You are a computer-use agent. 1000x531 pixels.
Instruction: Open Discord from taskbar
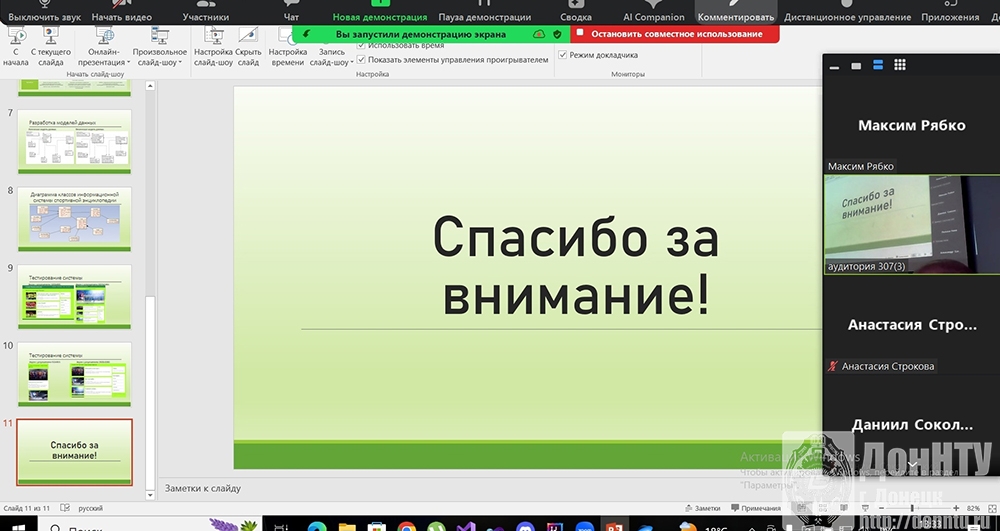pyautogui.click(x=526, y=527)
